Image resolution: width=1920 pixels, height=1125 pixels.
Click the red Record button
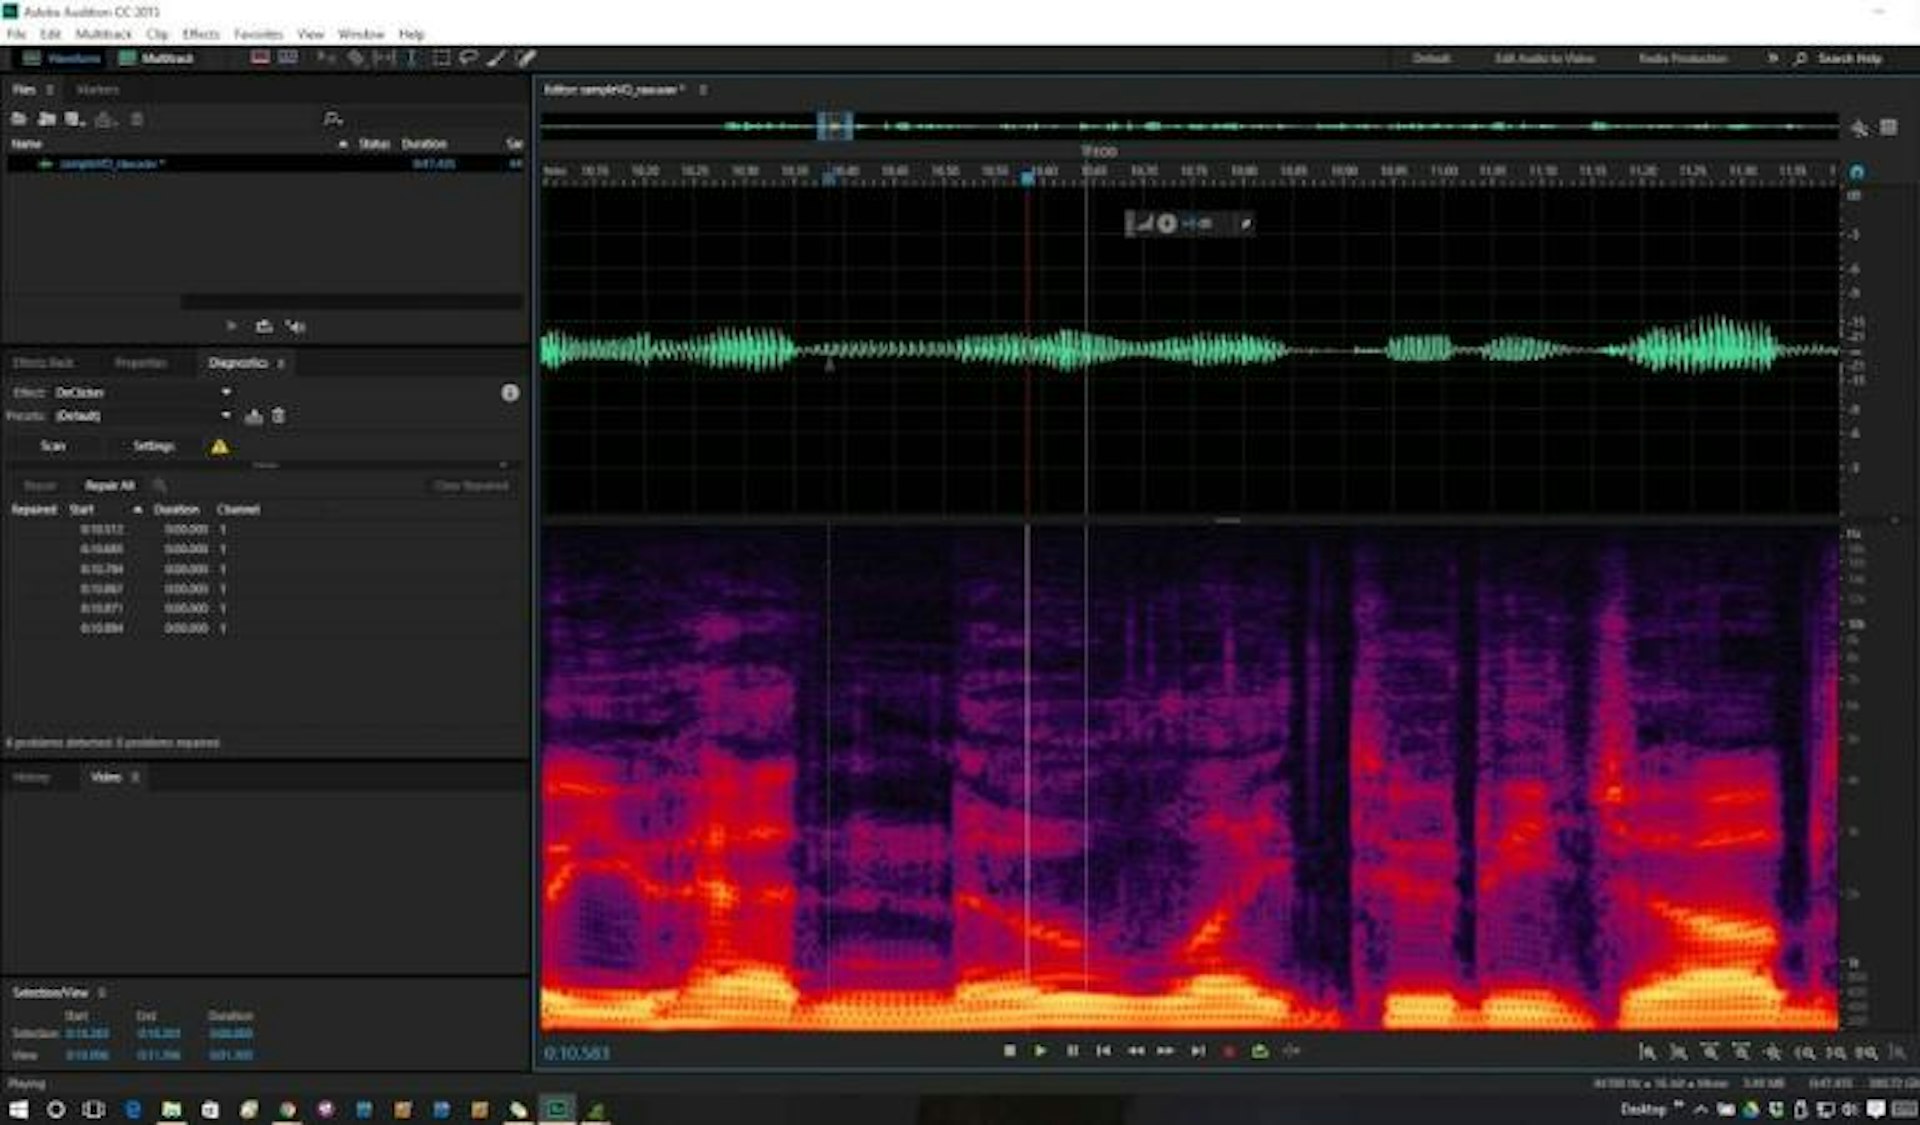point(1229,1051)
